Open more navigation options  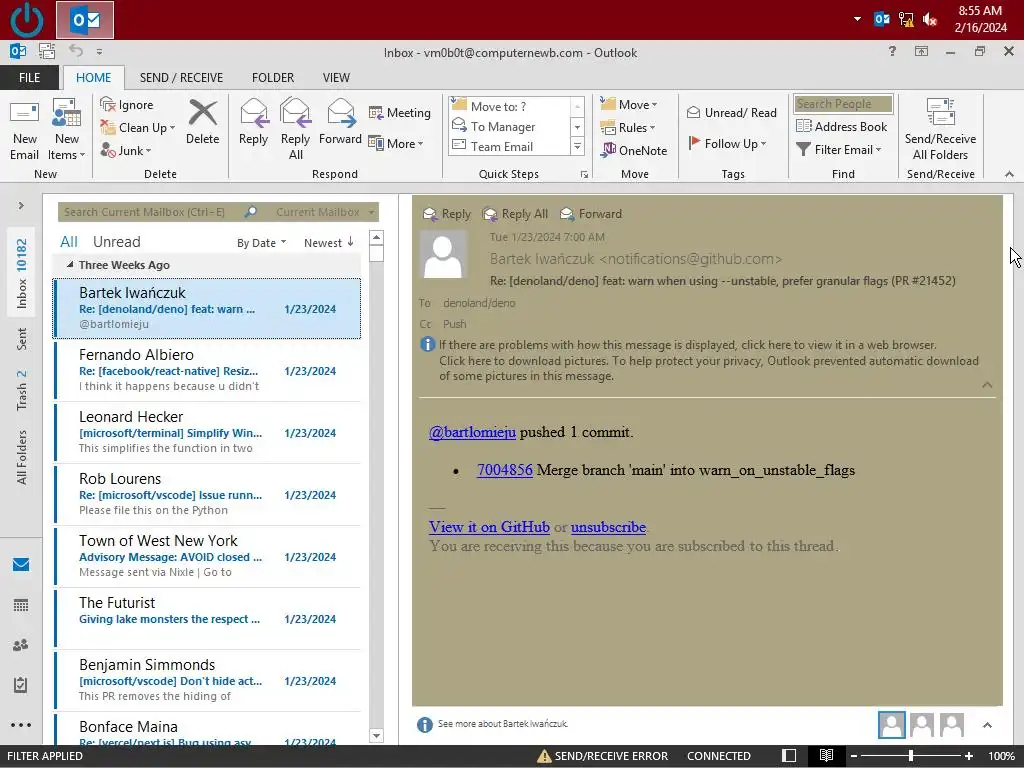(x=21, y=725)
